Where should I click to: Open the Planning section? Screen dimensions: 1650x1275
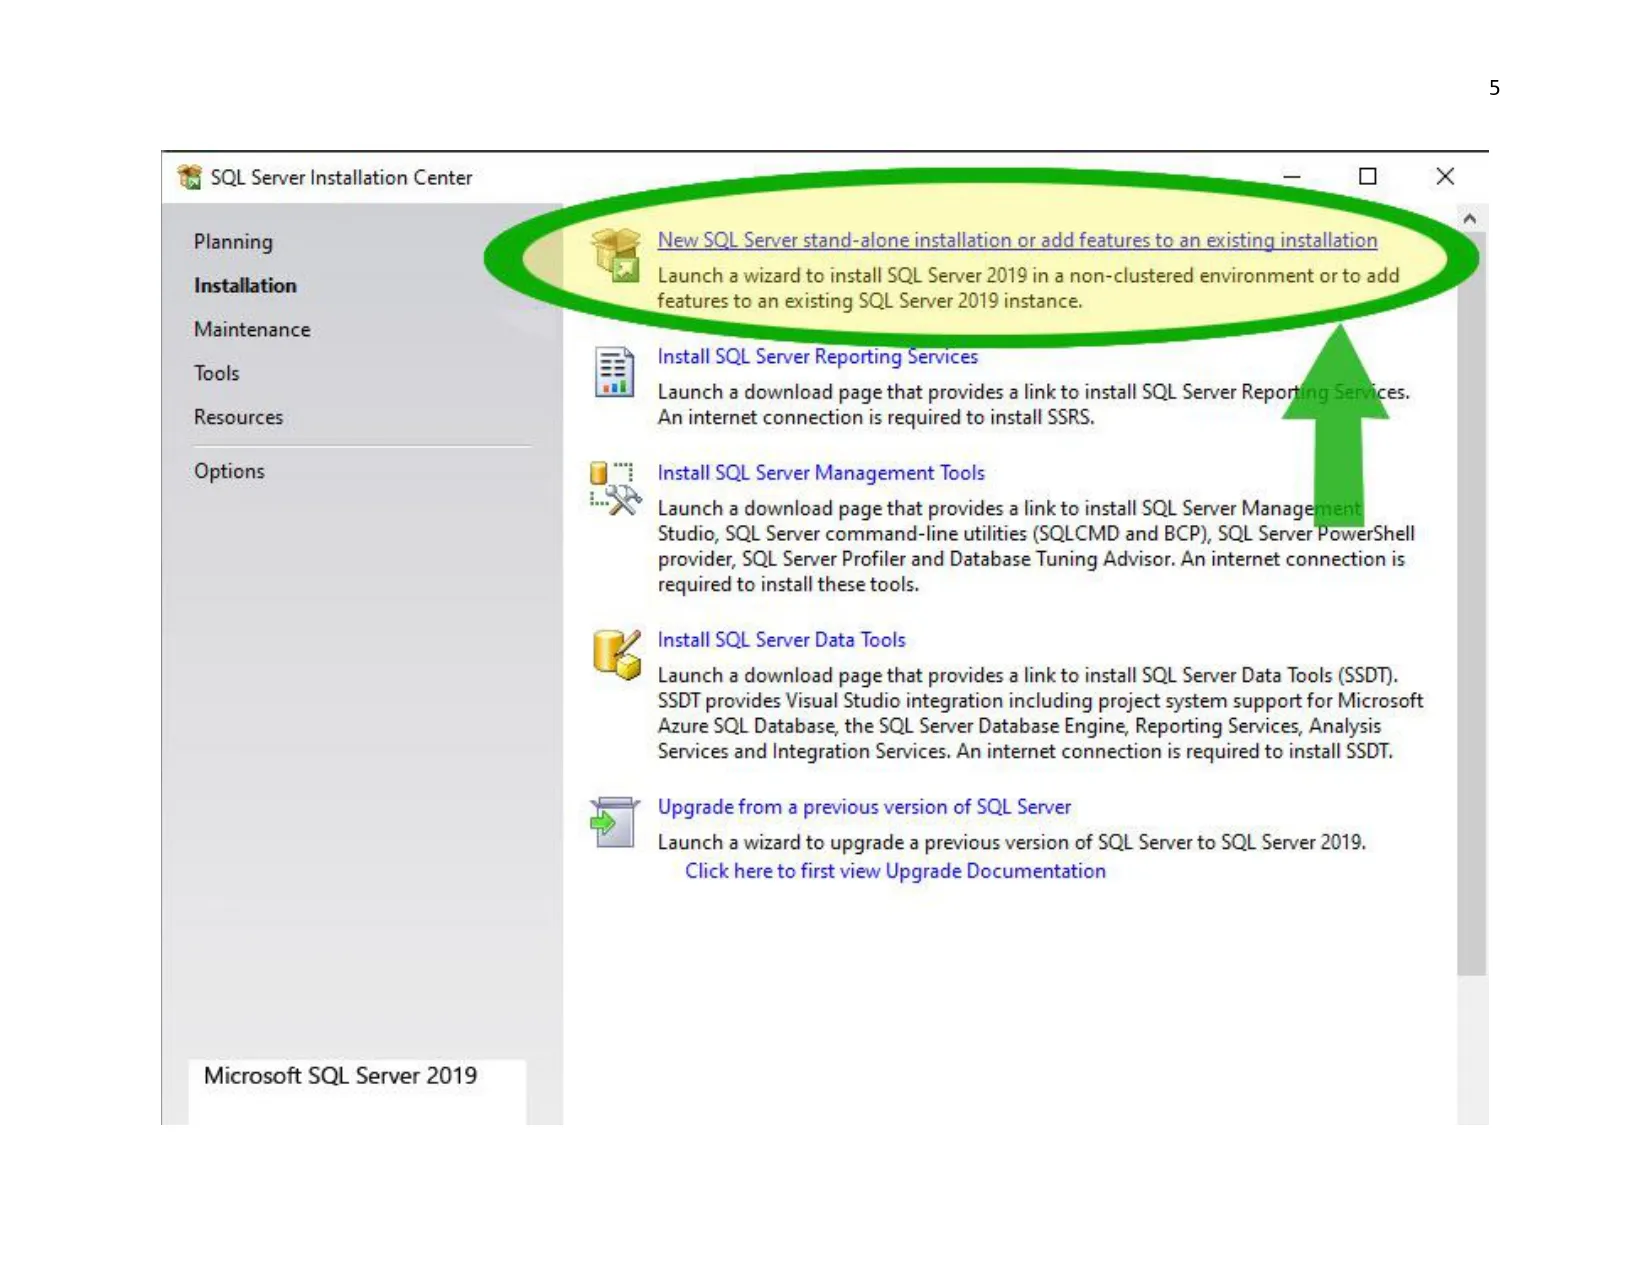[233, 242]
